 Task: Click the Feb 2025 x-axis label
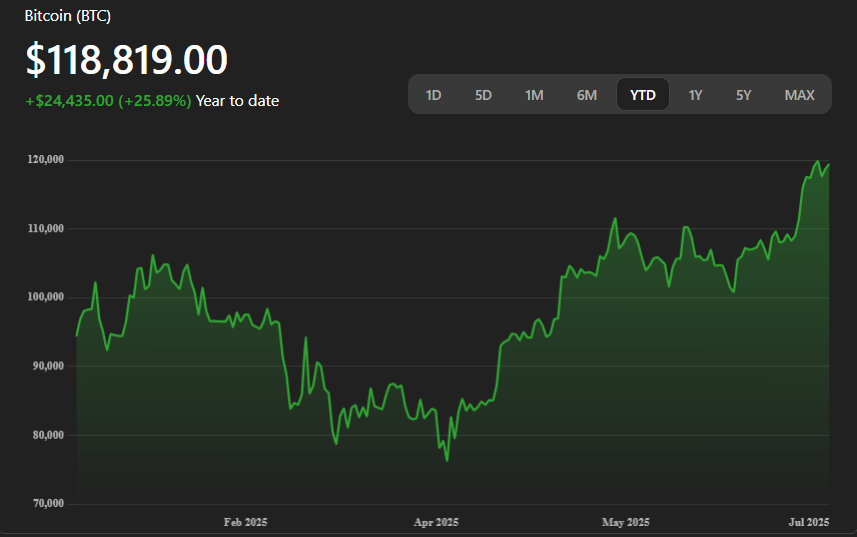coord(245,522)
